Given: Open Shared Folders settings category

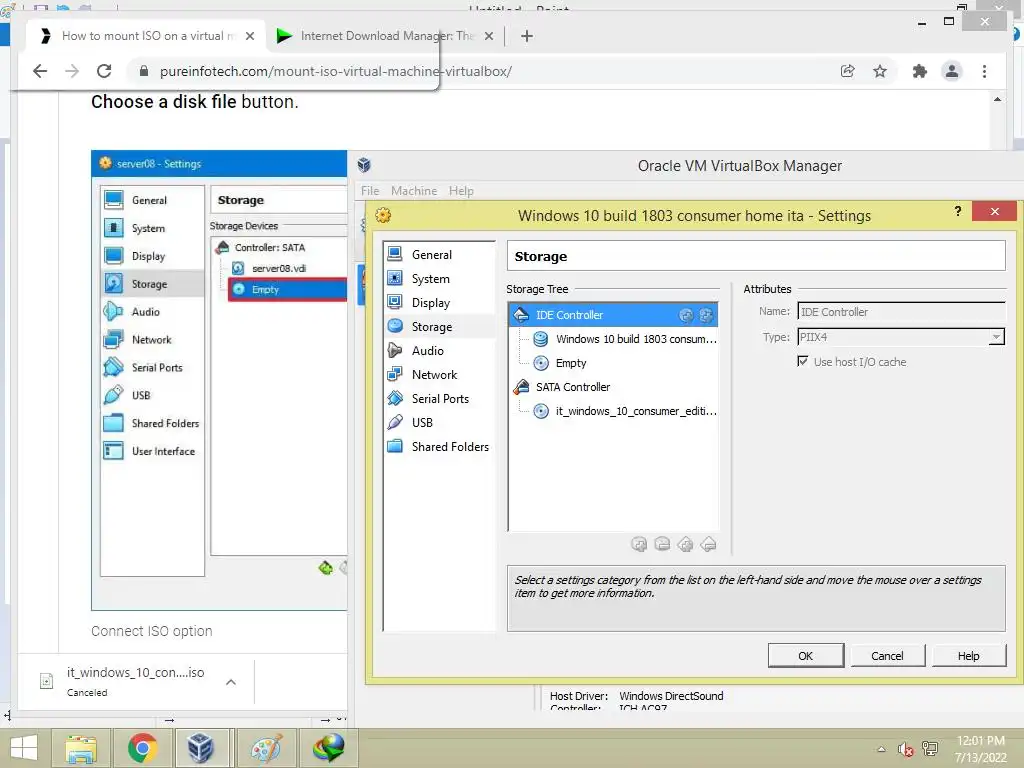Looking at the screenshot, I should [x=449, y=447].
